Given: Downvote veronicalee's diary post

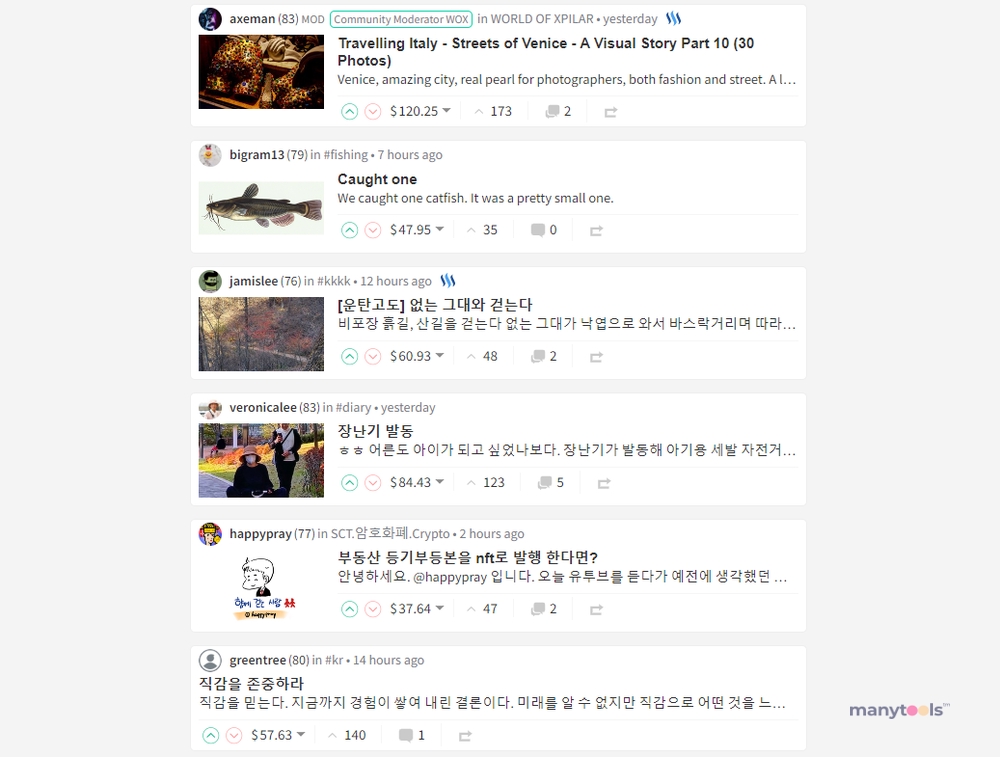Looking at the screenshot, I should (373, 483).
